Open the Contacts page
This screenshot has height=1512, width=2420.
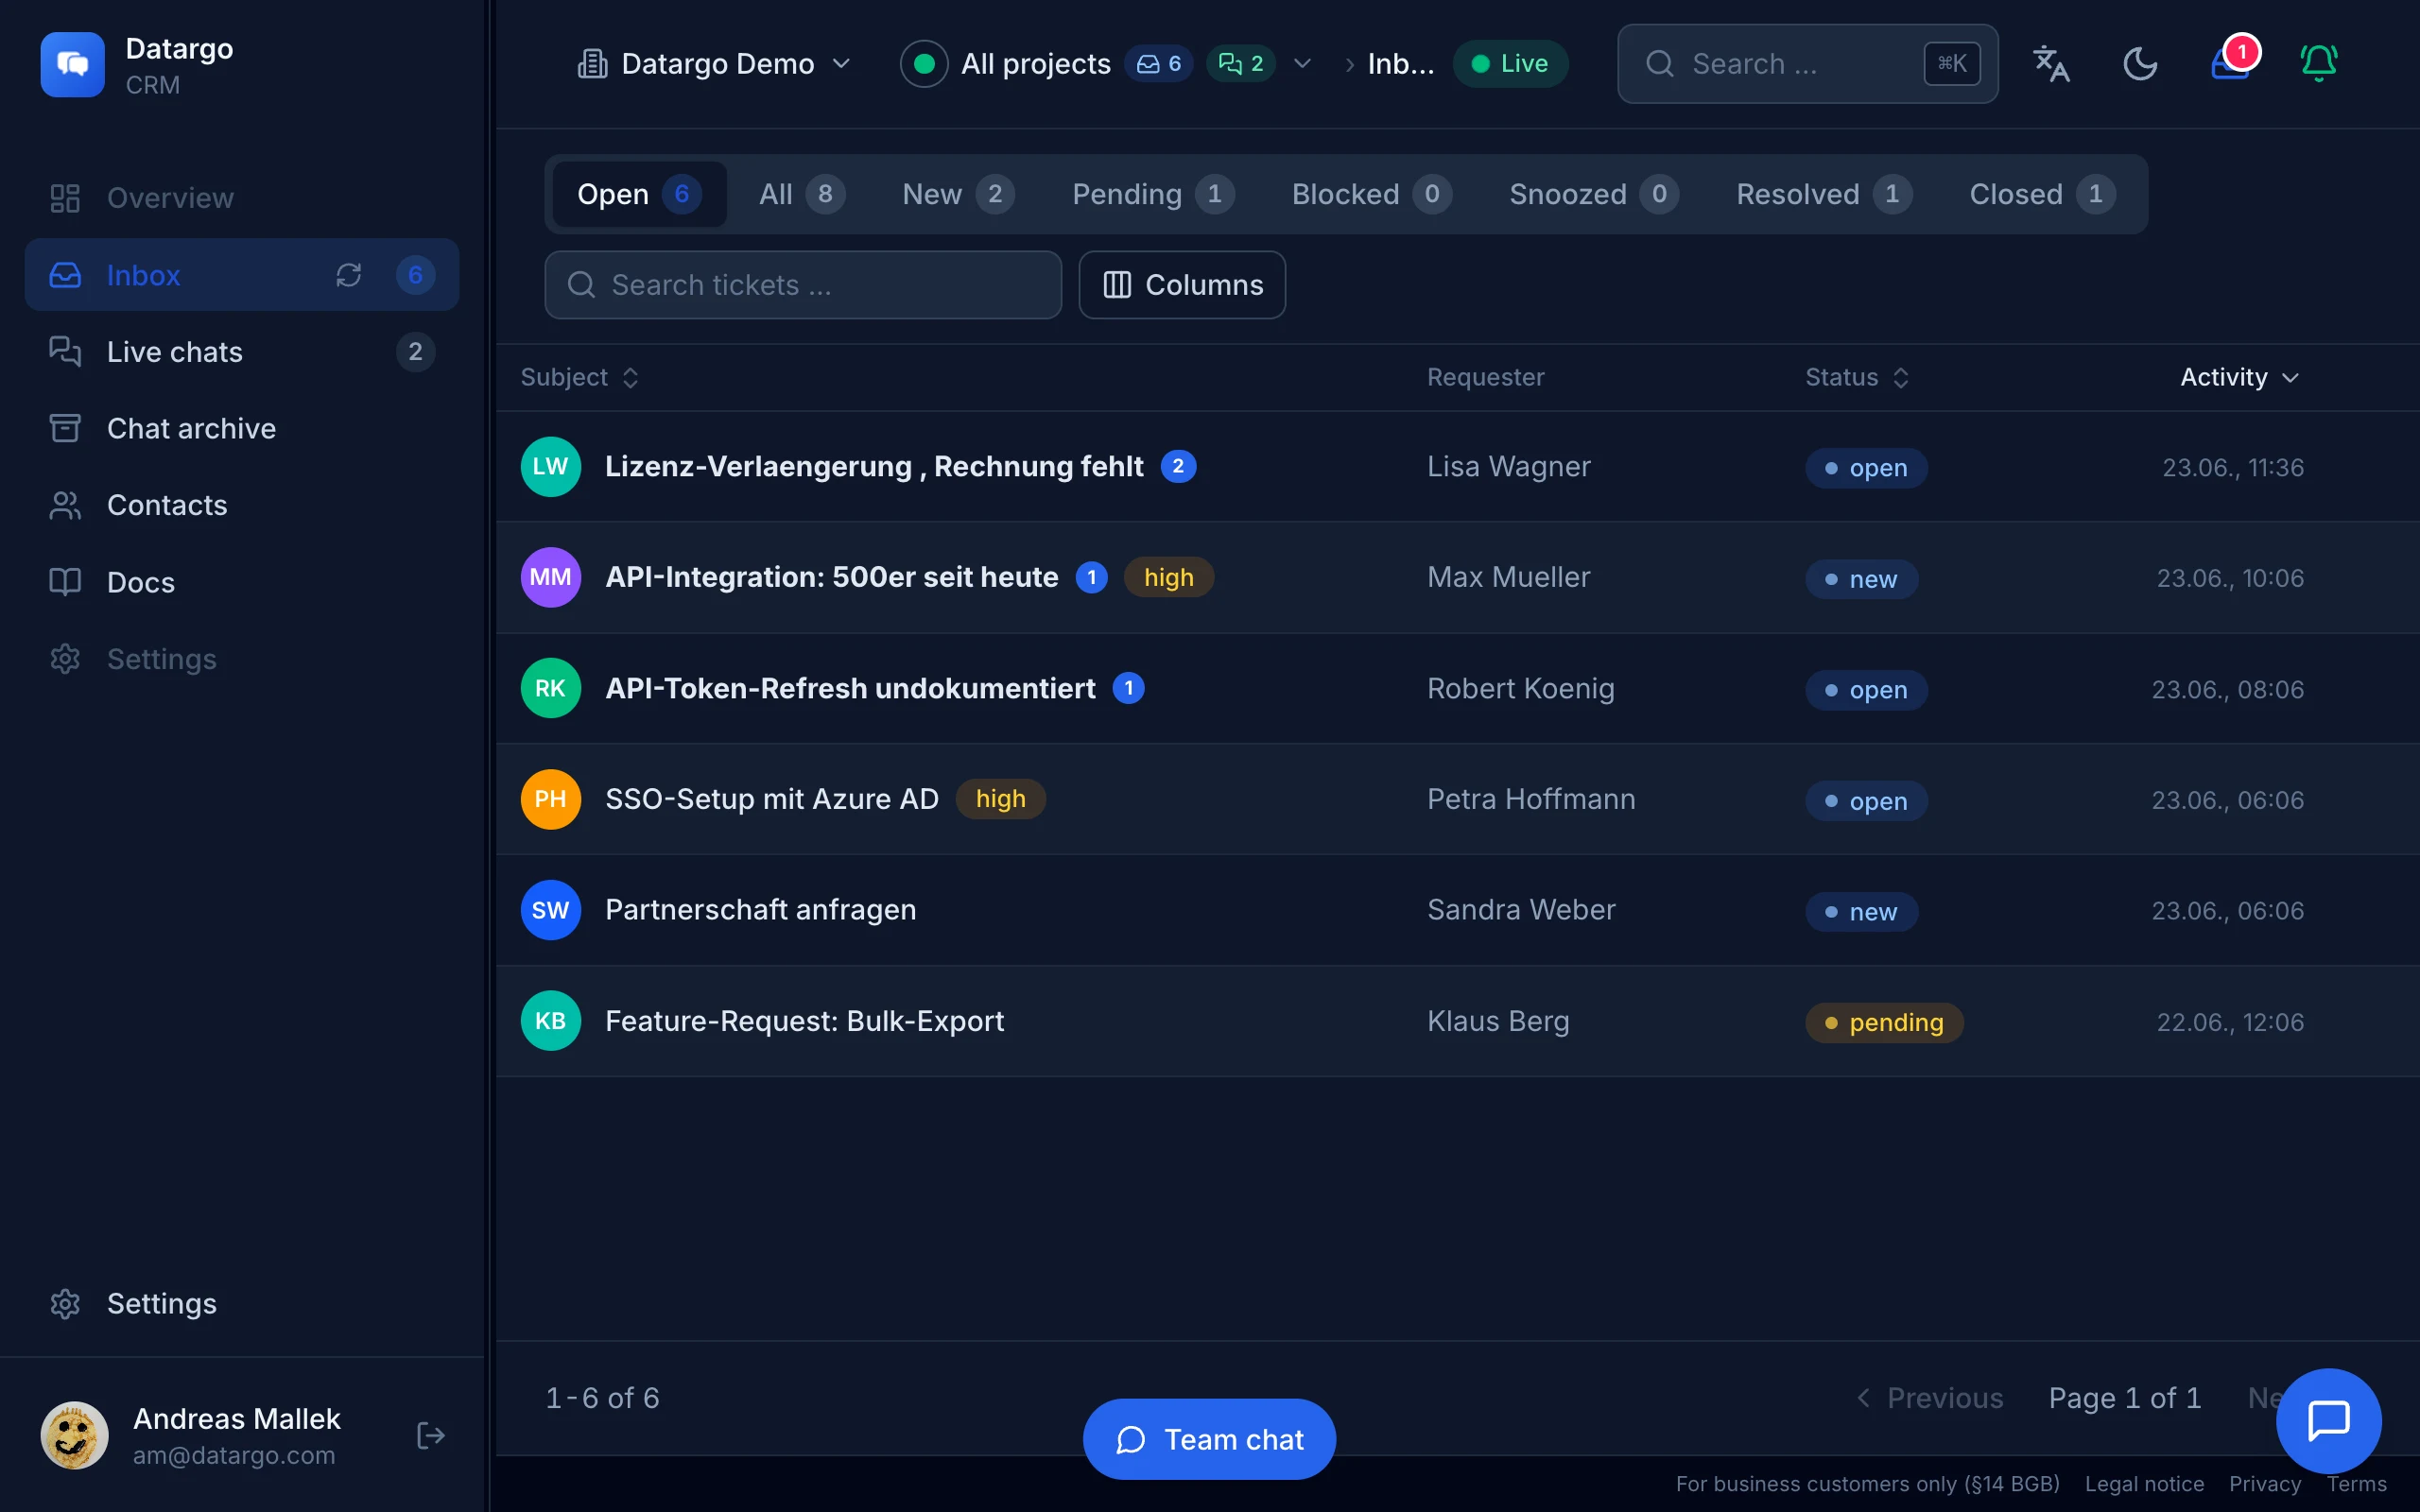[241, 505]
